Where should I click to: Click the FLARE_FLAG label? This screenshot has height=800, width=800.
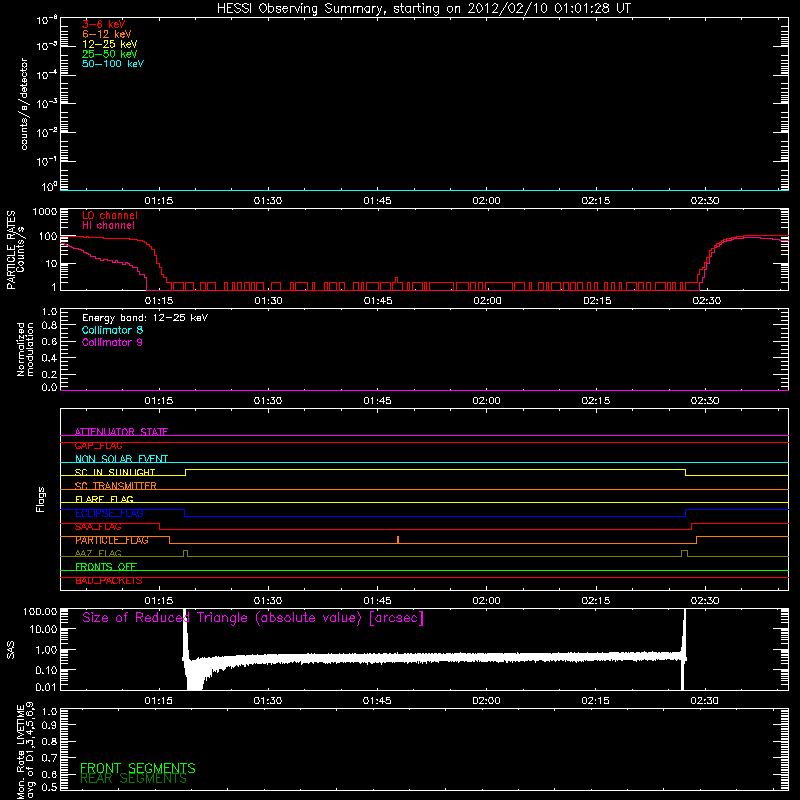(104, 499)
